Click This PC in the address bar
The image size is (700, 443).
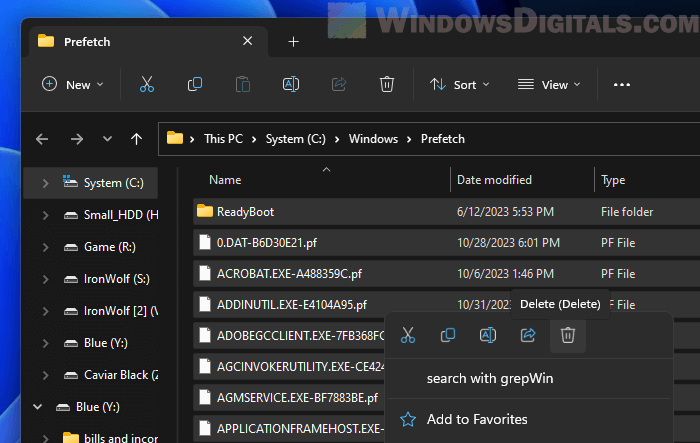coord(223,139)
